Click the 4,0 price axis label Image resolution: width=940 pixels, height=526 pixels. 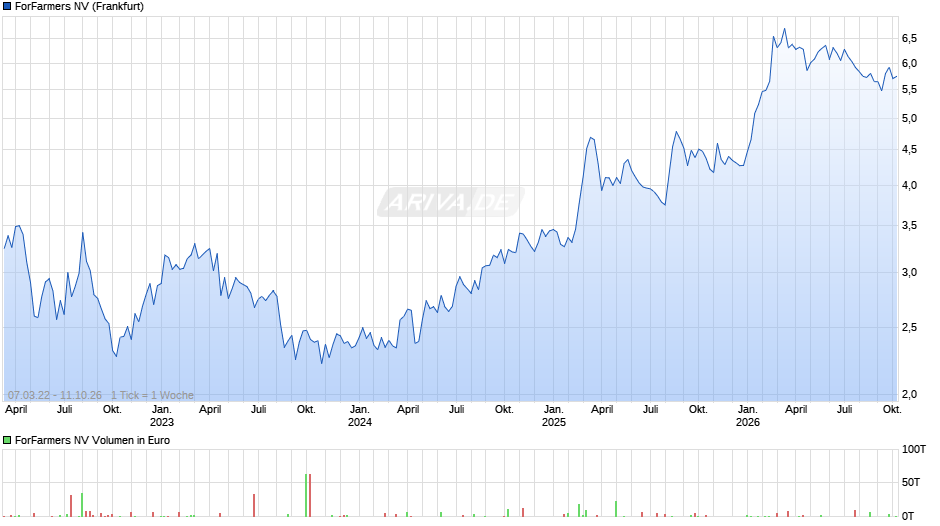[x=909, y=186]
